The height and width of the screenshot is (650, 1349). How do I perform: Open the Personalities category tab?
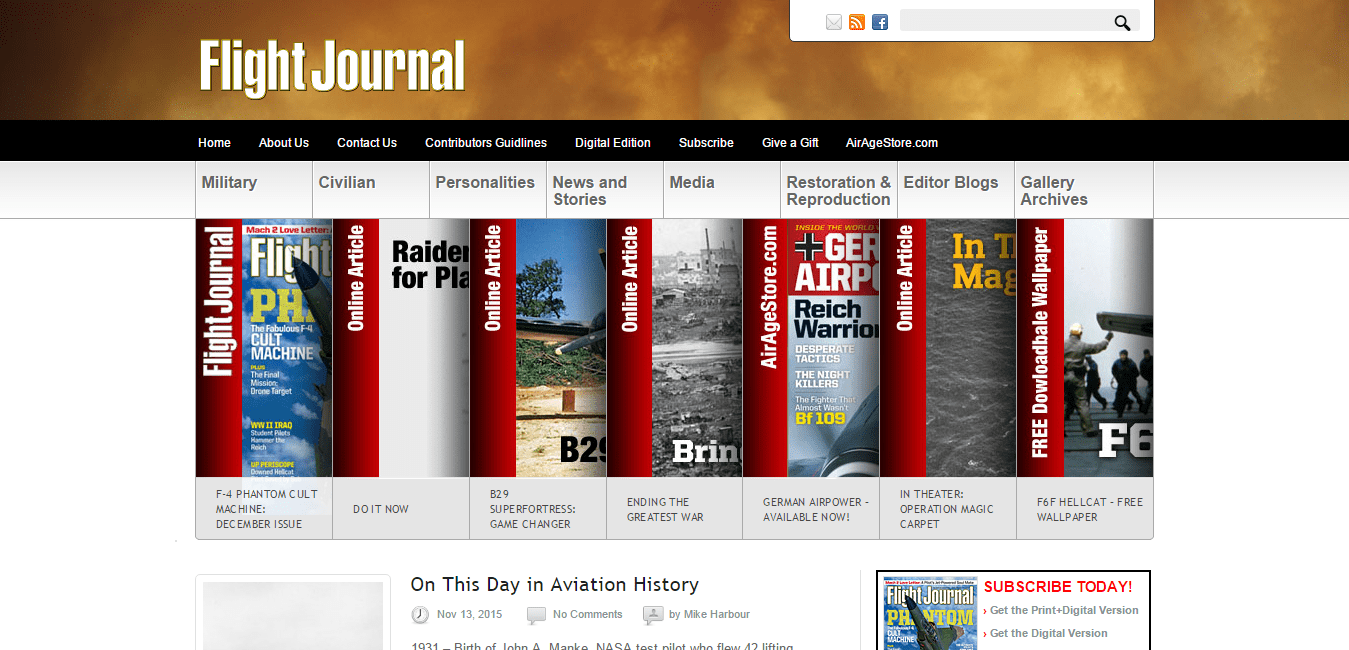click(x=488, y=190)
